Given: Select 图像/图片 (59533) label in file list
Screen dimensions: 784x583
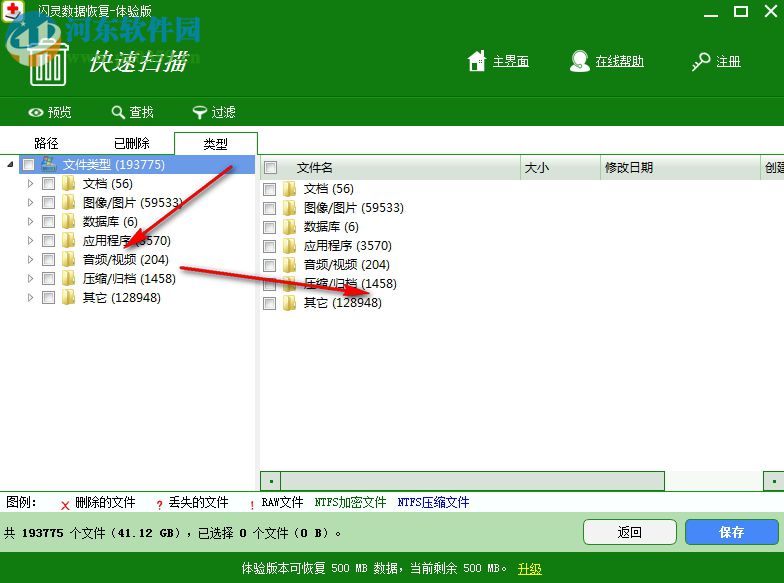Looking at the screenshot, I should [354, 208].
